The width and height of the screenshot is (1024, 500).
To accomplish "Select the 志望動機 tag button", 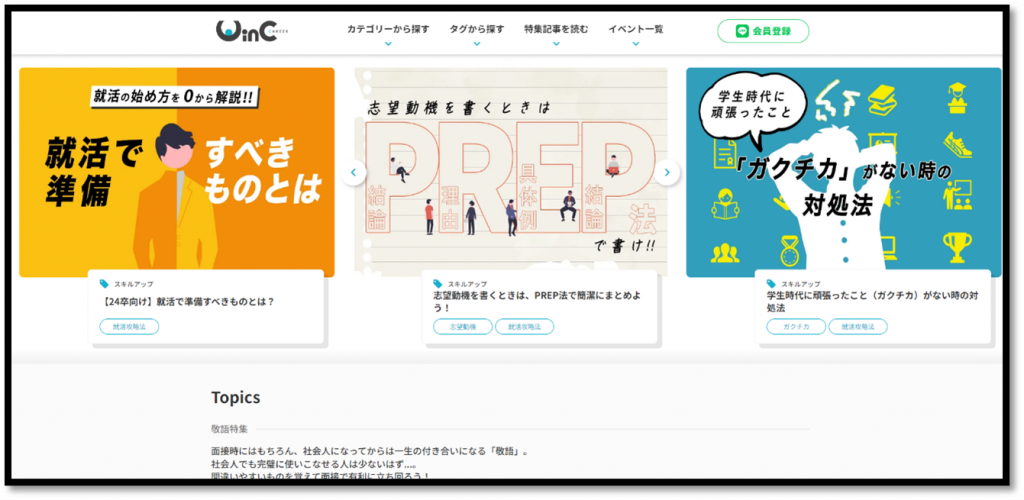I will tap(462, 327).
